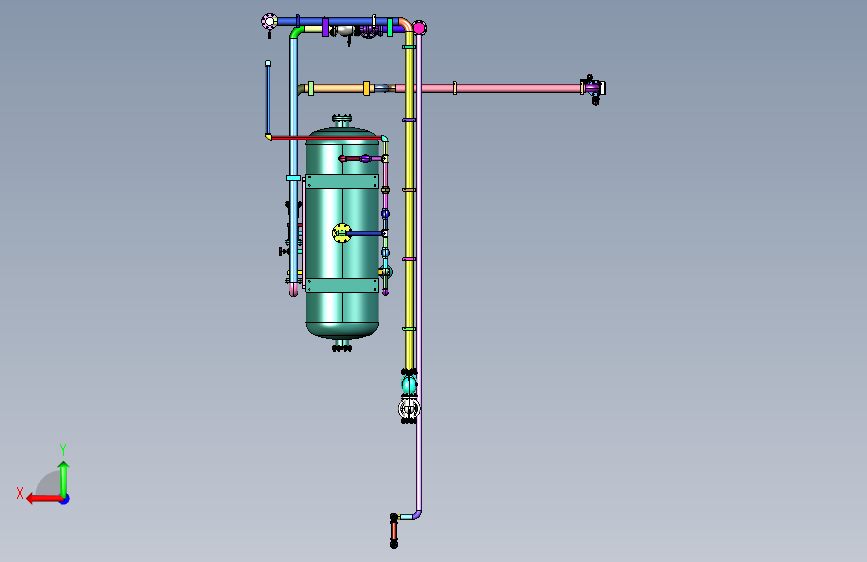Select the light blue vertical pipe beside tank
Screen dimensions: 867x562
point(293,160)
